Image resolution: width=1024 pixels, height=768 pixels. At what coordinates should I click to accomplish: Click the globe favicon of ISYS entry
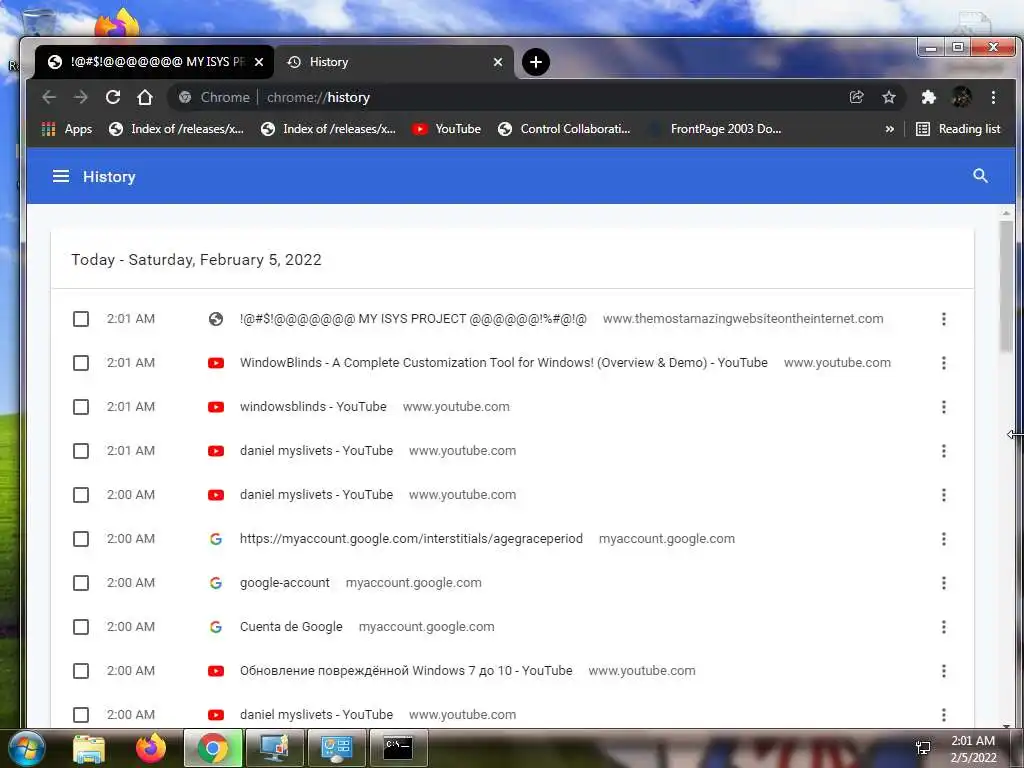(216, 319)
